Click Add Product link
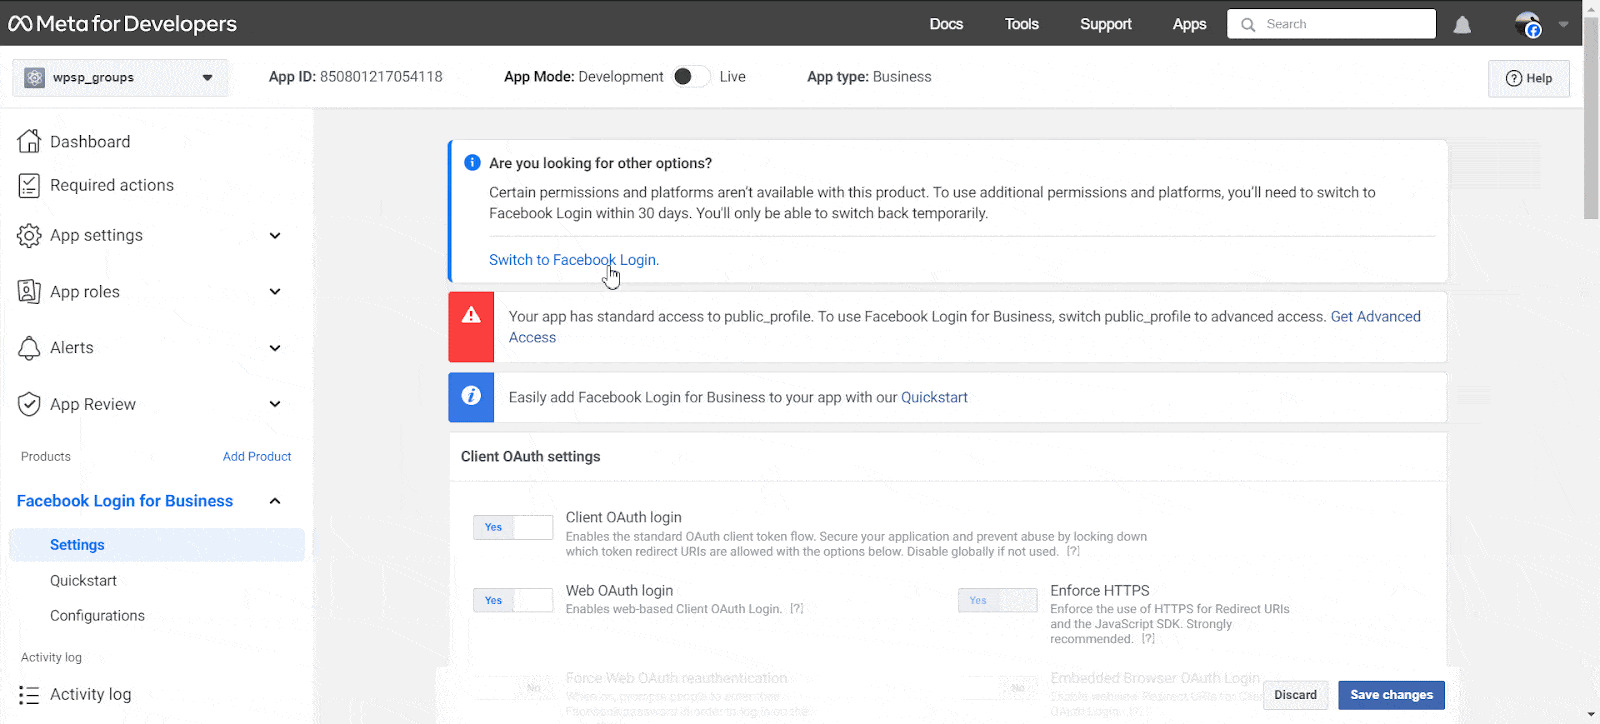Screen dimensions: 1600x724 (257, 456)
